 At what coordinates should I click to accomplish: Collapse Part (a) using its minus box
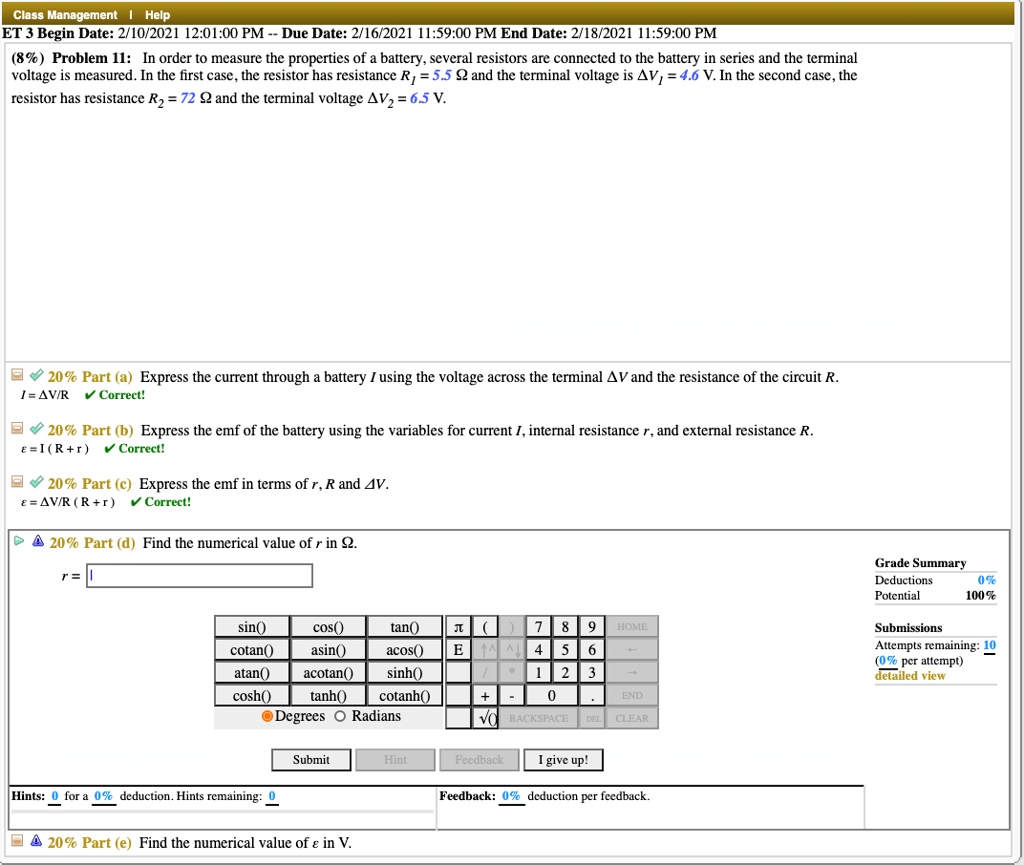(18, 375)
